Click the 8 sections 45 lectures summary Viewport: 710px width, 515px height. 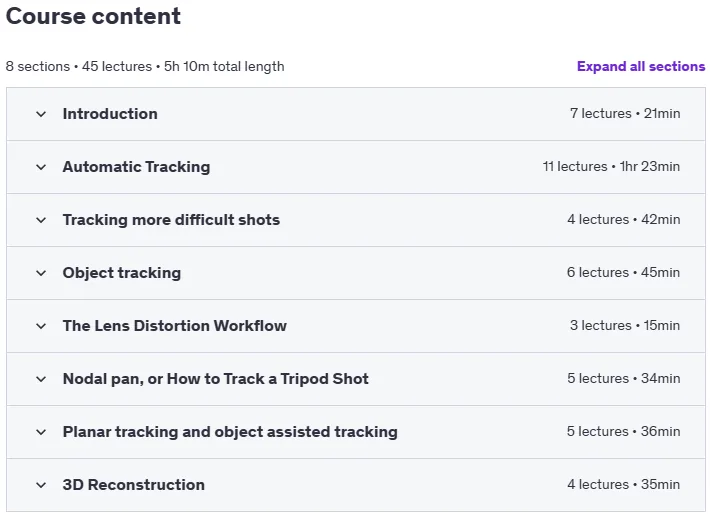point(145,67)
